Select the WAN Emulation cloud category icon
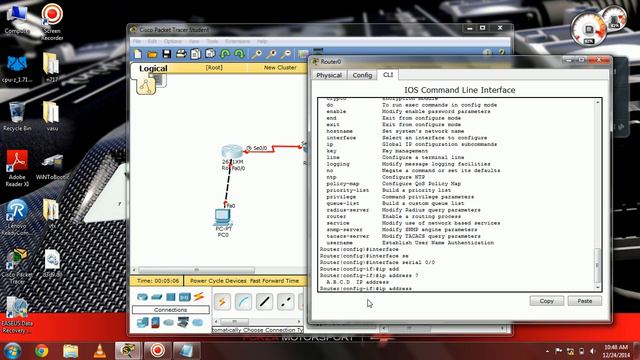The height and width of the screenshot is (360, 640). pyautogui.click(x=169, y=322)
